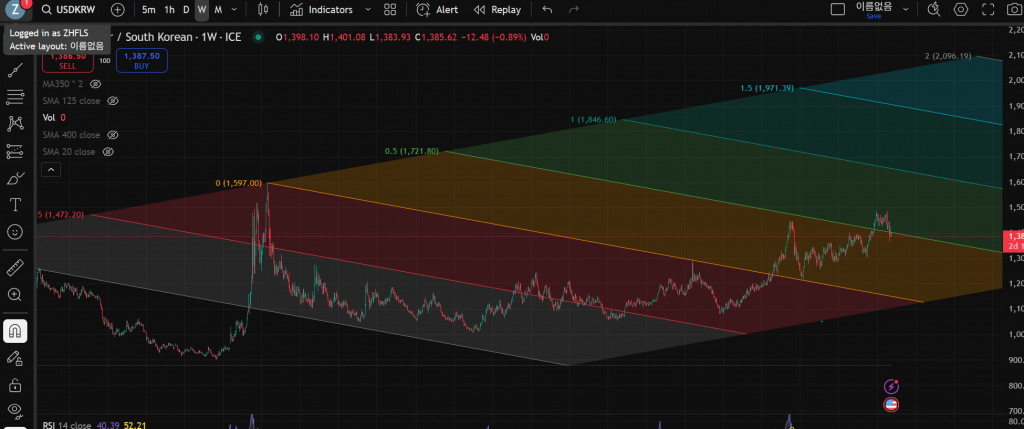The image size is (1024, 429).
Task: Expand the layout name dropdown arrow
Action: click(x=906, y=9)
